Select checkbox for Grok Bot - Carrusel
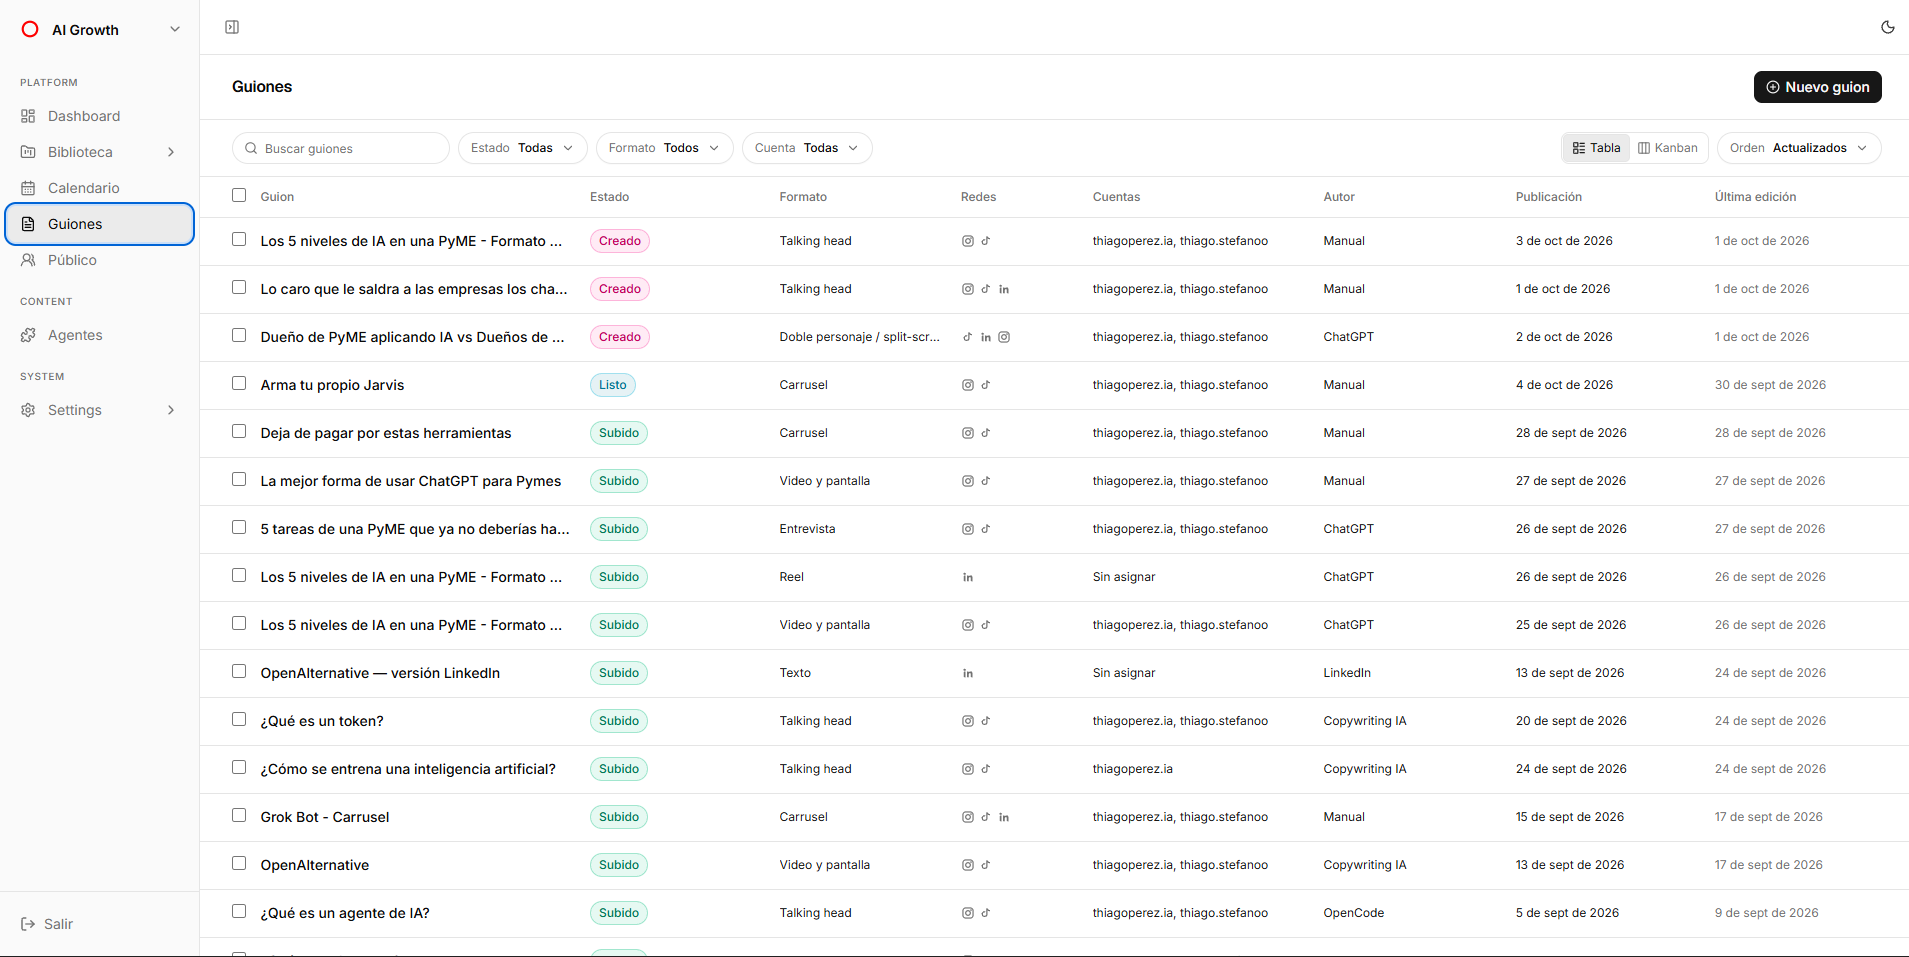The width and height of the screenshot is (1909, 957). (239, 815)
